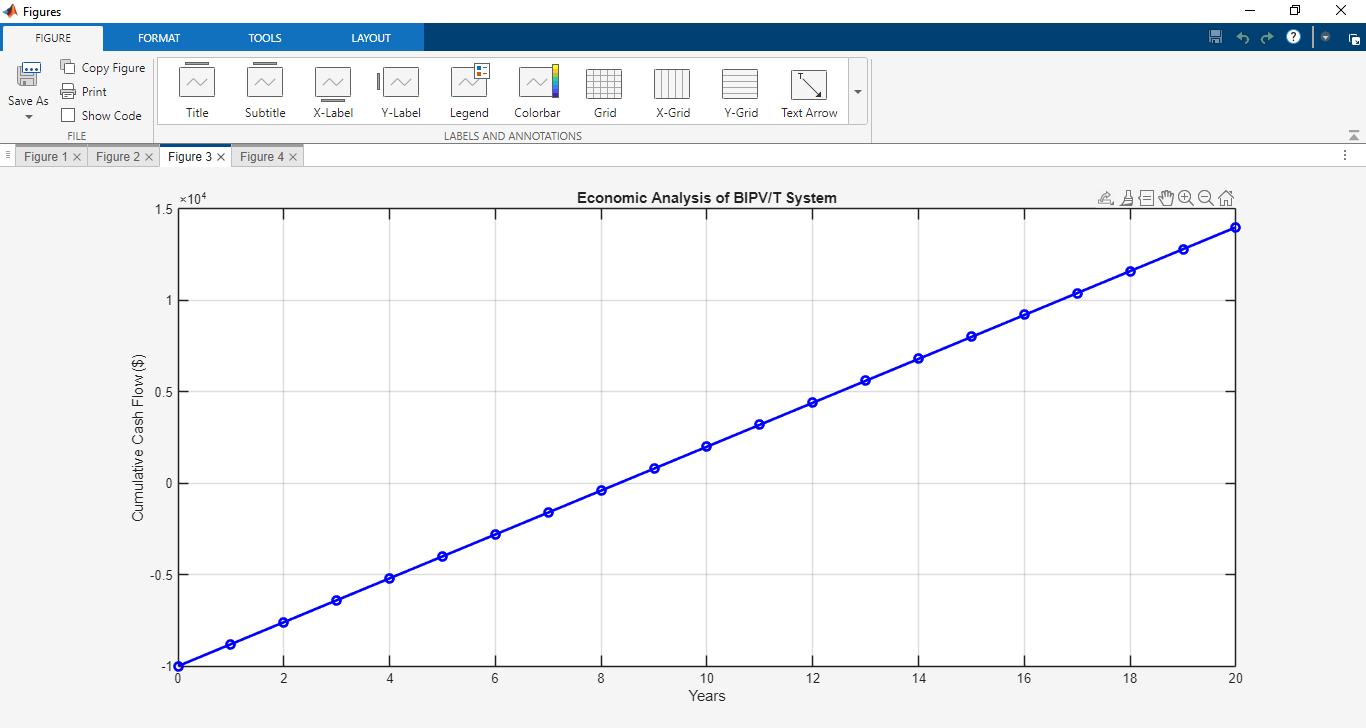This screenshot has height=728, width=1366.
Task: Insert a Legend on the plot
Action: point(469,92)
